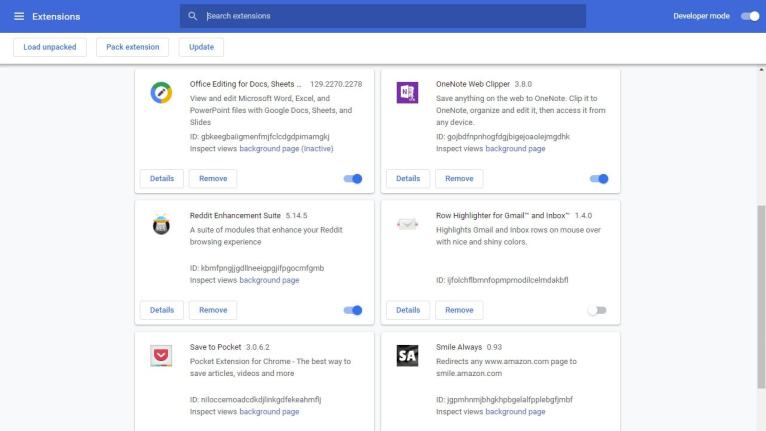Viewport: 766px width, 431px height.
Task: Disable the OneNote Web Clipper toggle
Action: (599, 179)
